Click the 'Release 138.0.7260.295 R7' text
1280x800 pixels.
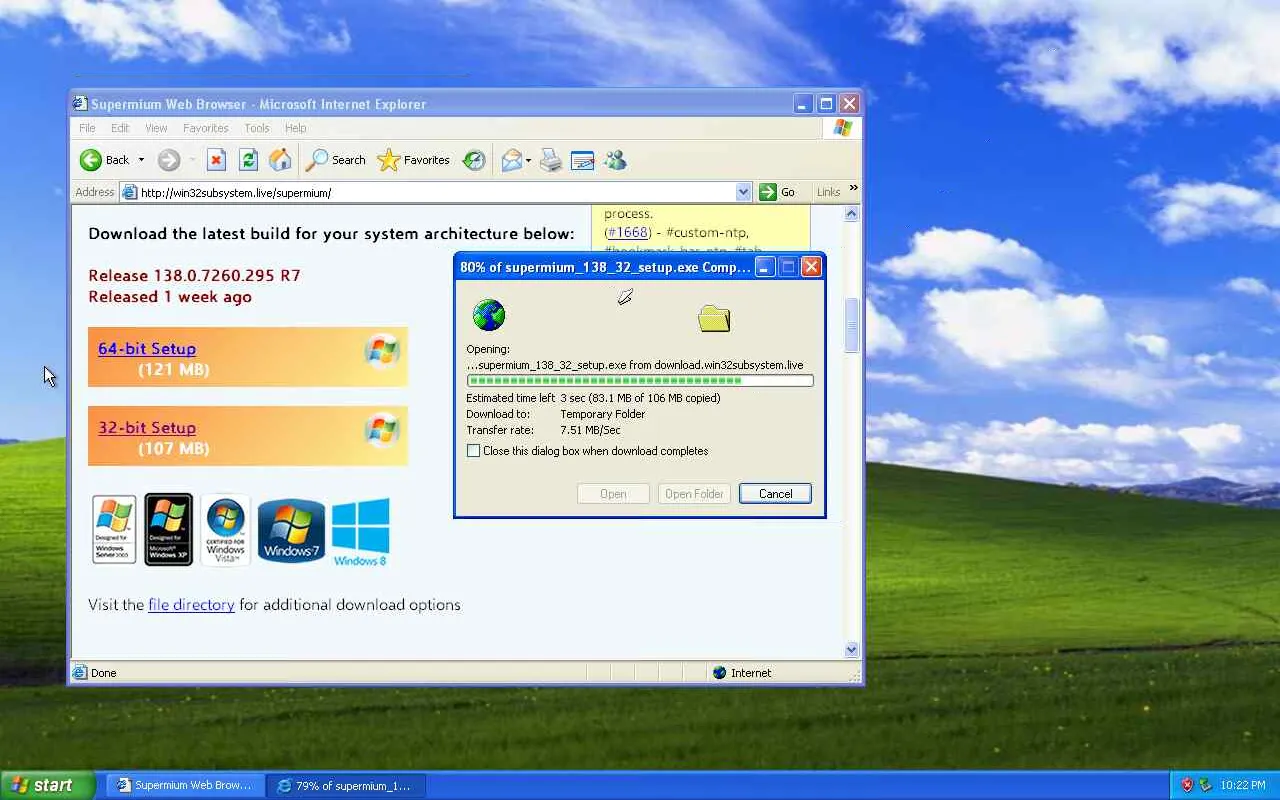pyautogui.click(x=194, y=275)
